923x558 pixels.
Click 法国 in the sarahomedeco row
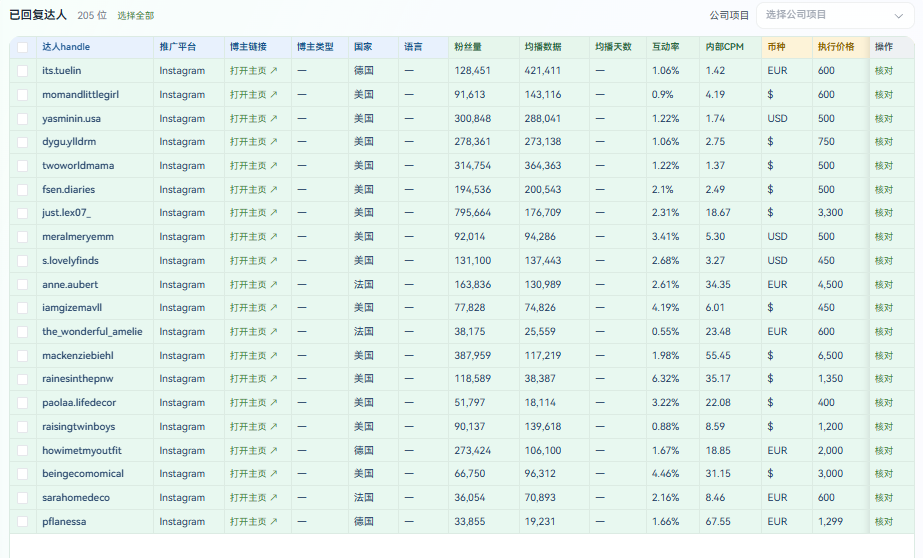pyautogui.click(x=363, y=497)
